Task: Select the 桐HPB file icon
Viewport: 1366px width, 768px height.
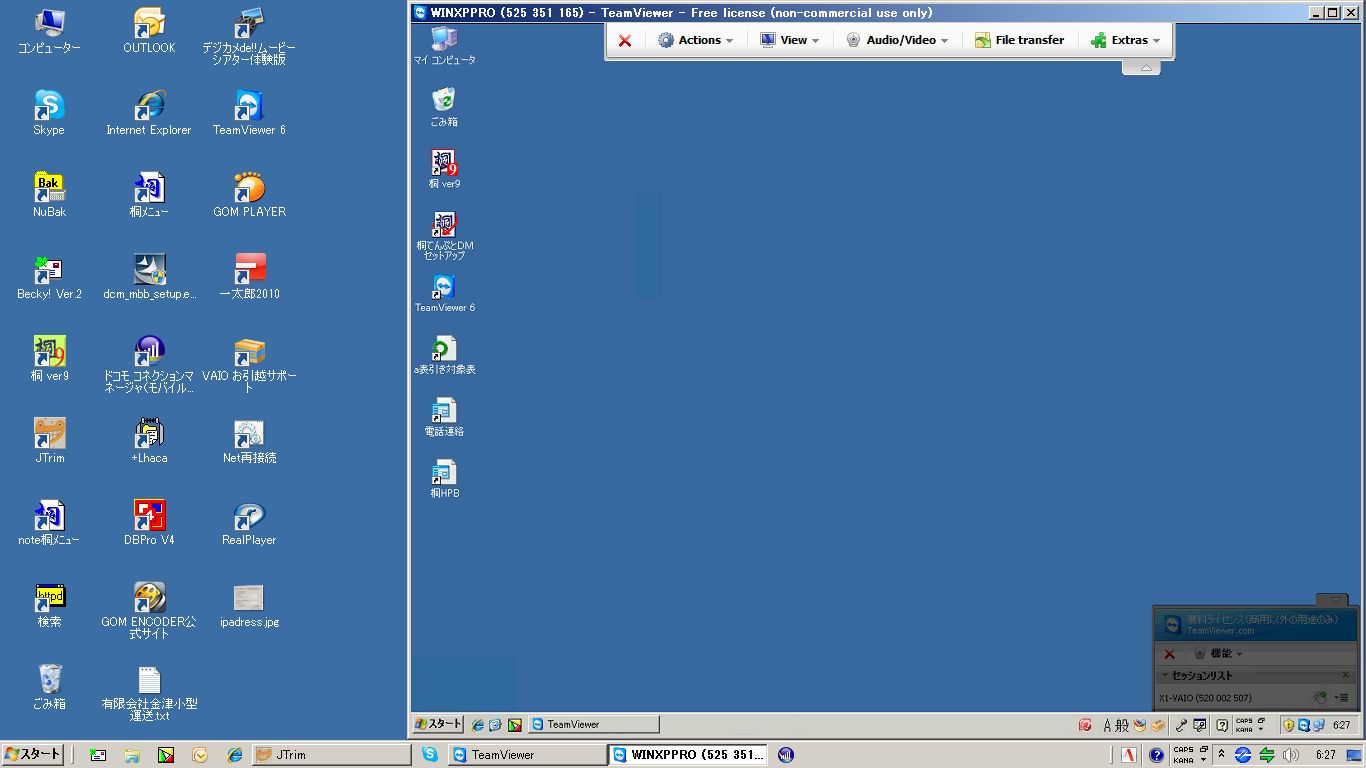Action: [x=444, y=479]
